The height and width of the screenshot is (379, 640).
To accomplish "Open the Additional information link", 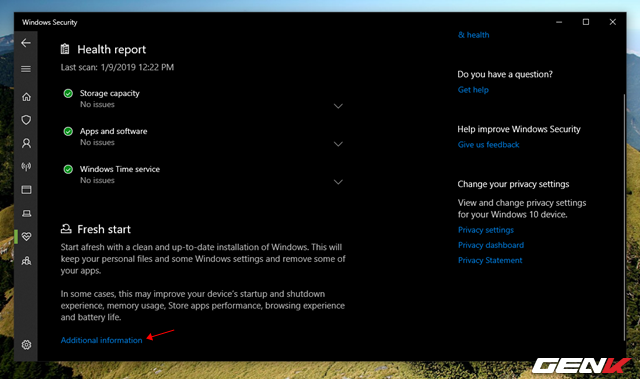I will tap(102, 340).
